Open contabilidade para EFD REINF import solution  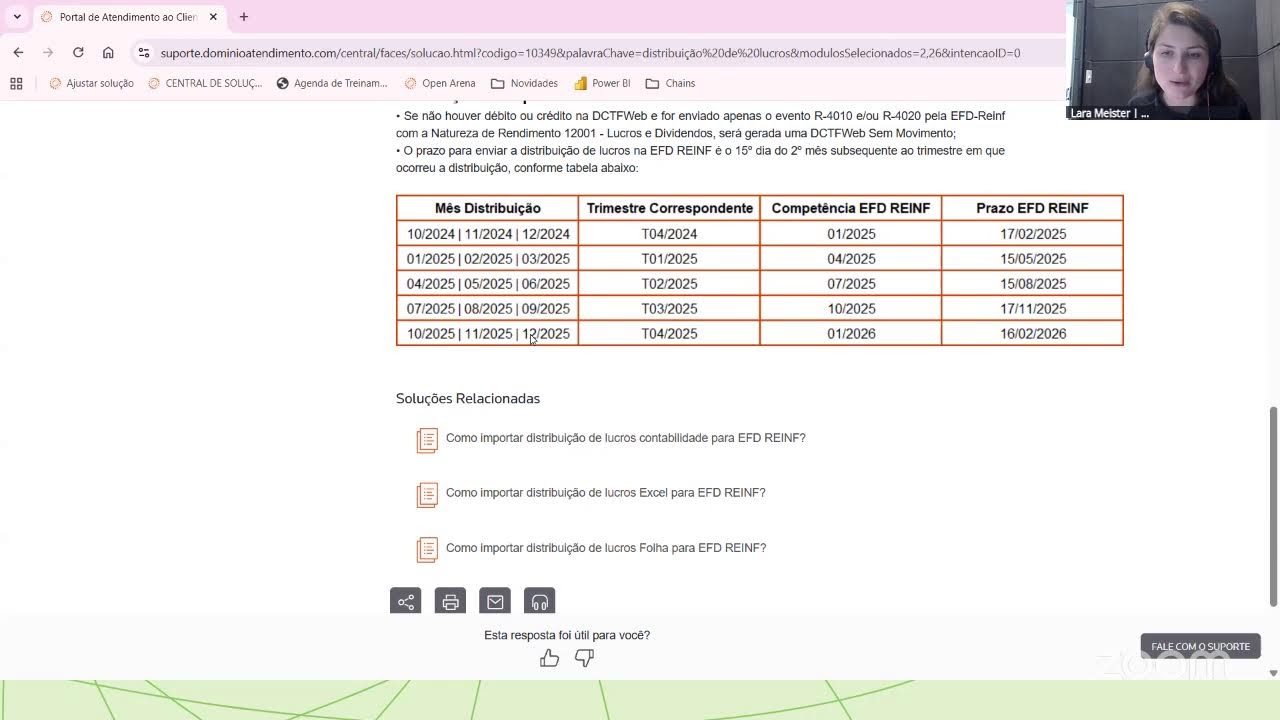click(625, 438)
